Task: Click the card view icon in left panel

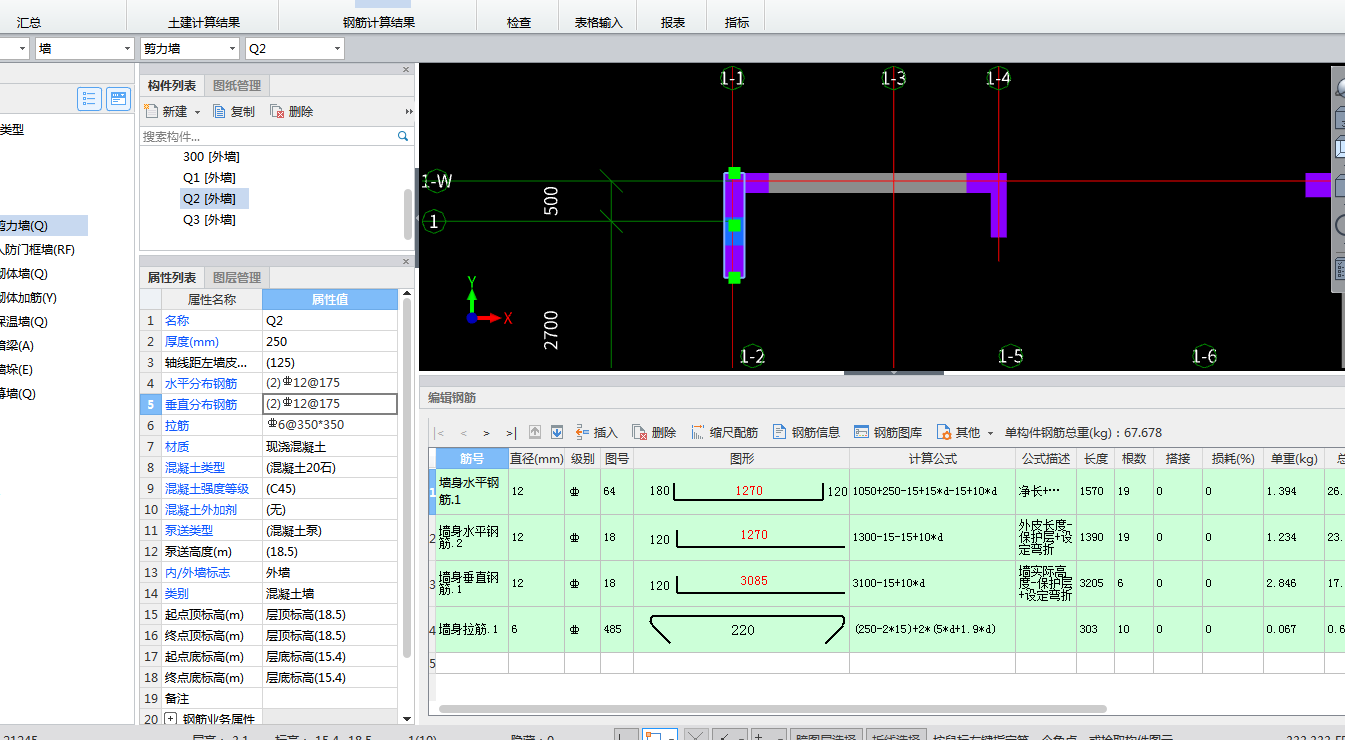Action: coord(119,99)
